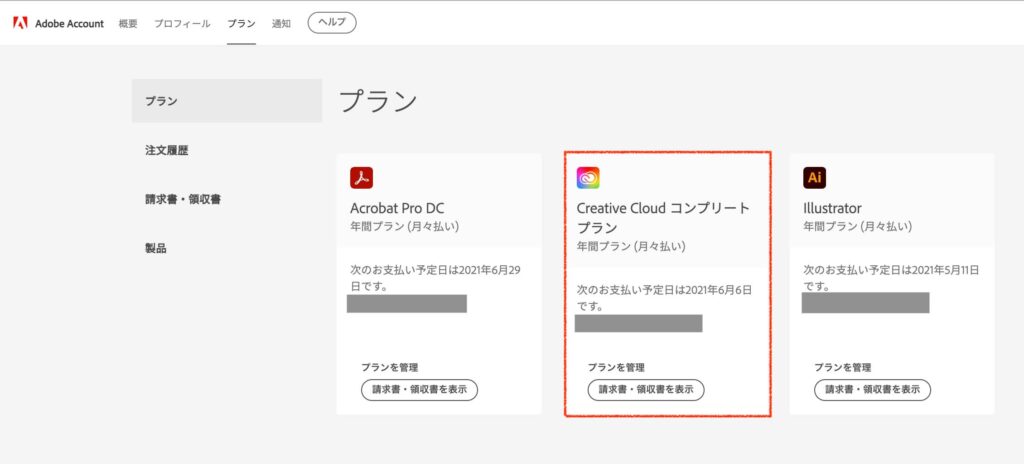Image resolution: width=1024 pixels, height=464 pixels.
Task: Show 請求書・領収書を表示 for Illustrator
Action: (x=872, y=389)
